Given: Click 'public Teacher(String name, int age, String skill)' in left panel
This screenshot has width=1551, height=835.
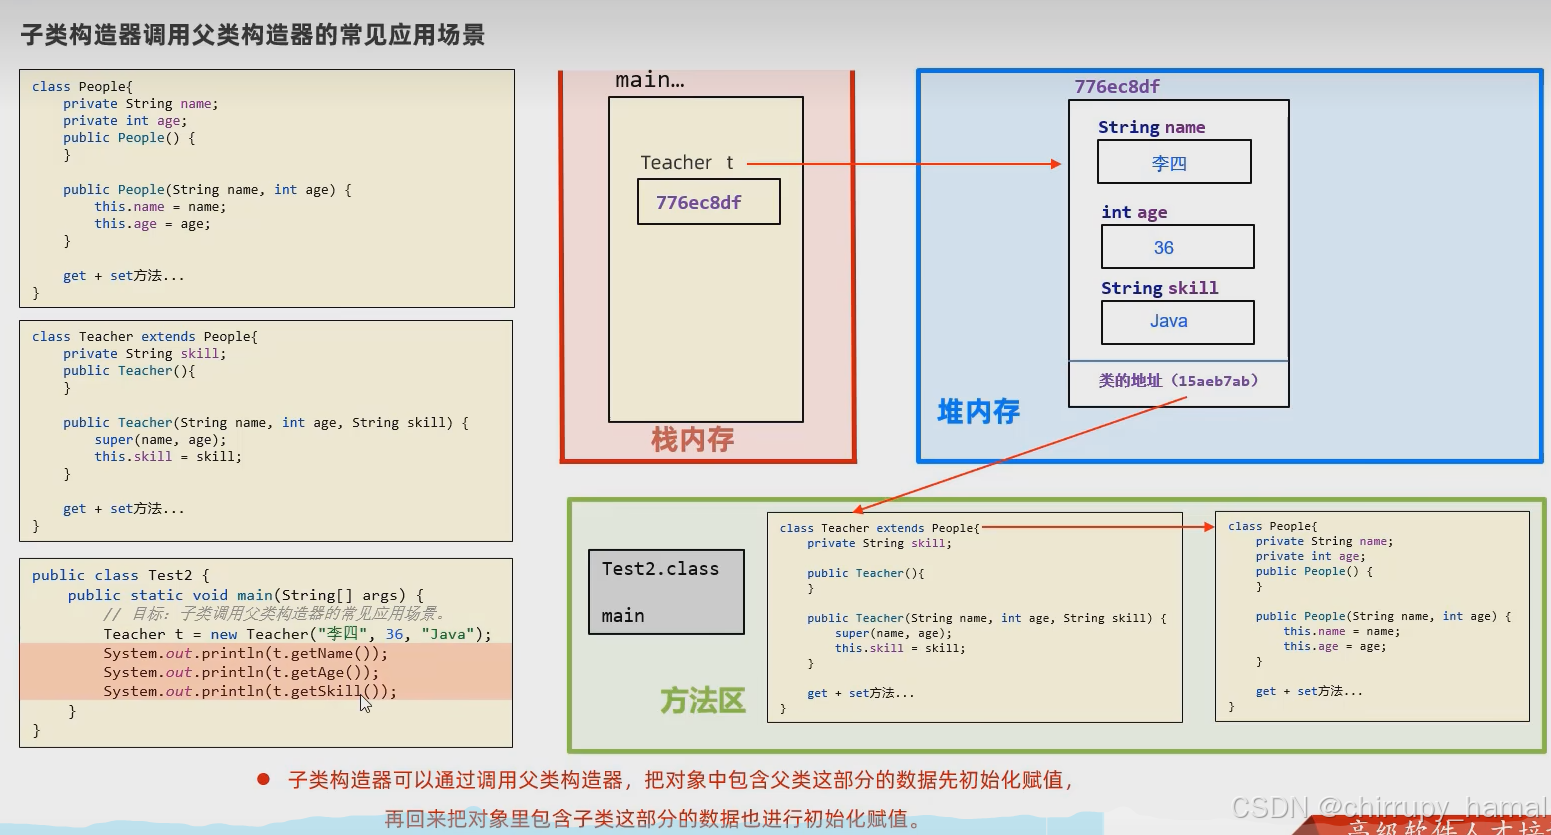Looking at the screenshot, I should tap(266, 423).
